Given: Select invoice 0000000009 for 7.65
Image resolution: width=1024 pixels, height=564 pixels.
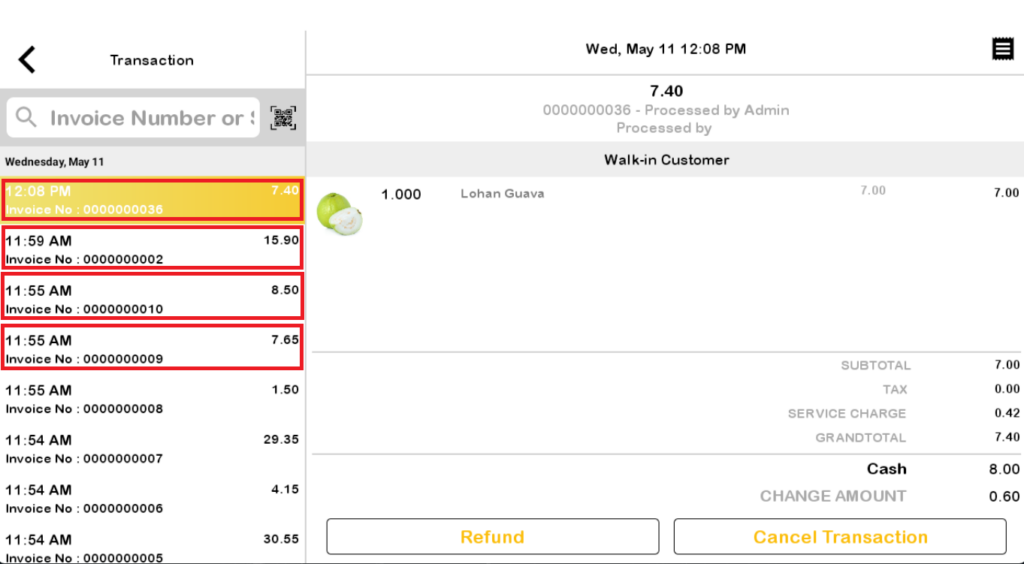Looking at the screenshot, I should pyautogui.click(x=152, y=347).
